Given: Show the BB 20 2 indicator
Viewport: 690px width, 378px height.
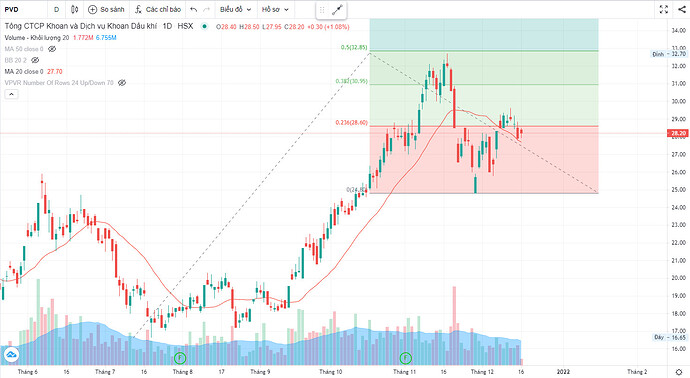Looking at the screenshot, I should pyautogui.click(x=35, y=60).
